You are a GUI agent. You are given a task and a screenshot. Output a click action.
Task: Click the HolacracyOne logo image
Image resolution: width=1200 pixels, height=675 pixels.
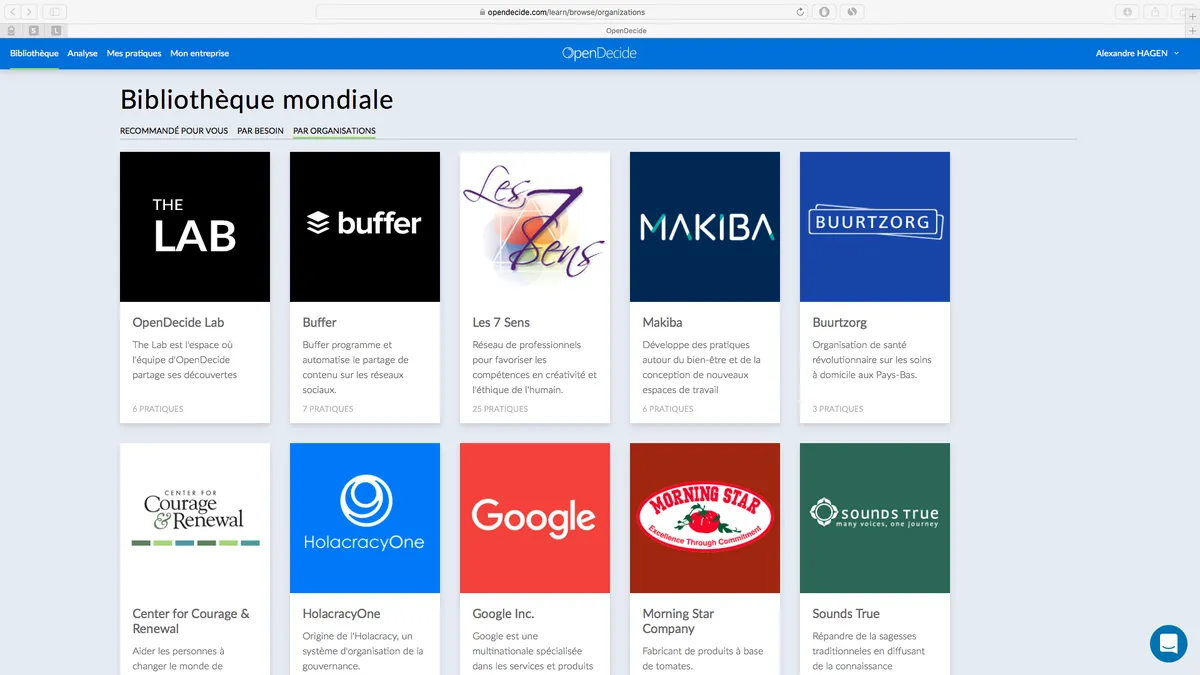coord(365,518)
